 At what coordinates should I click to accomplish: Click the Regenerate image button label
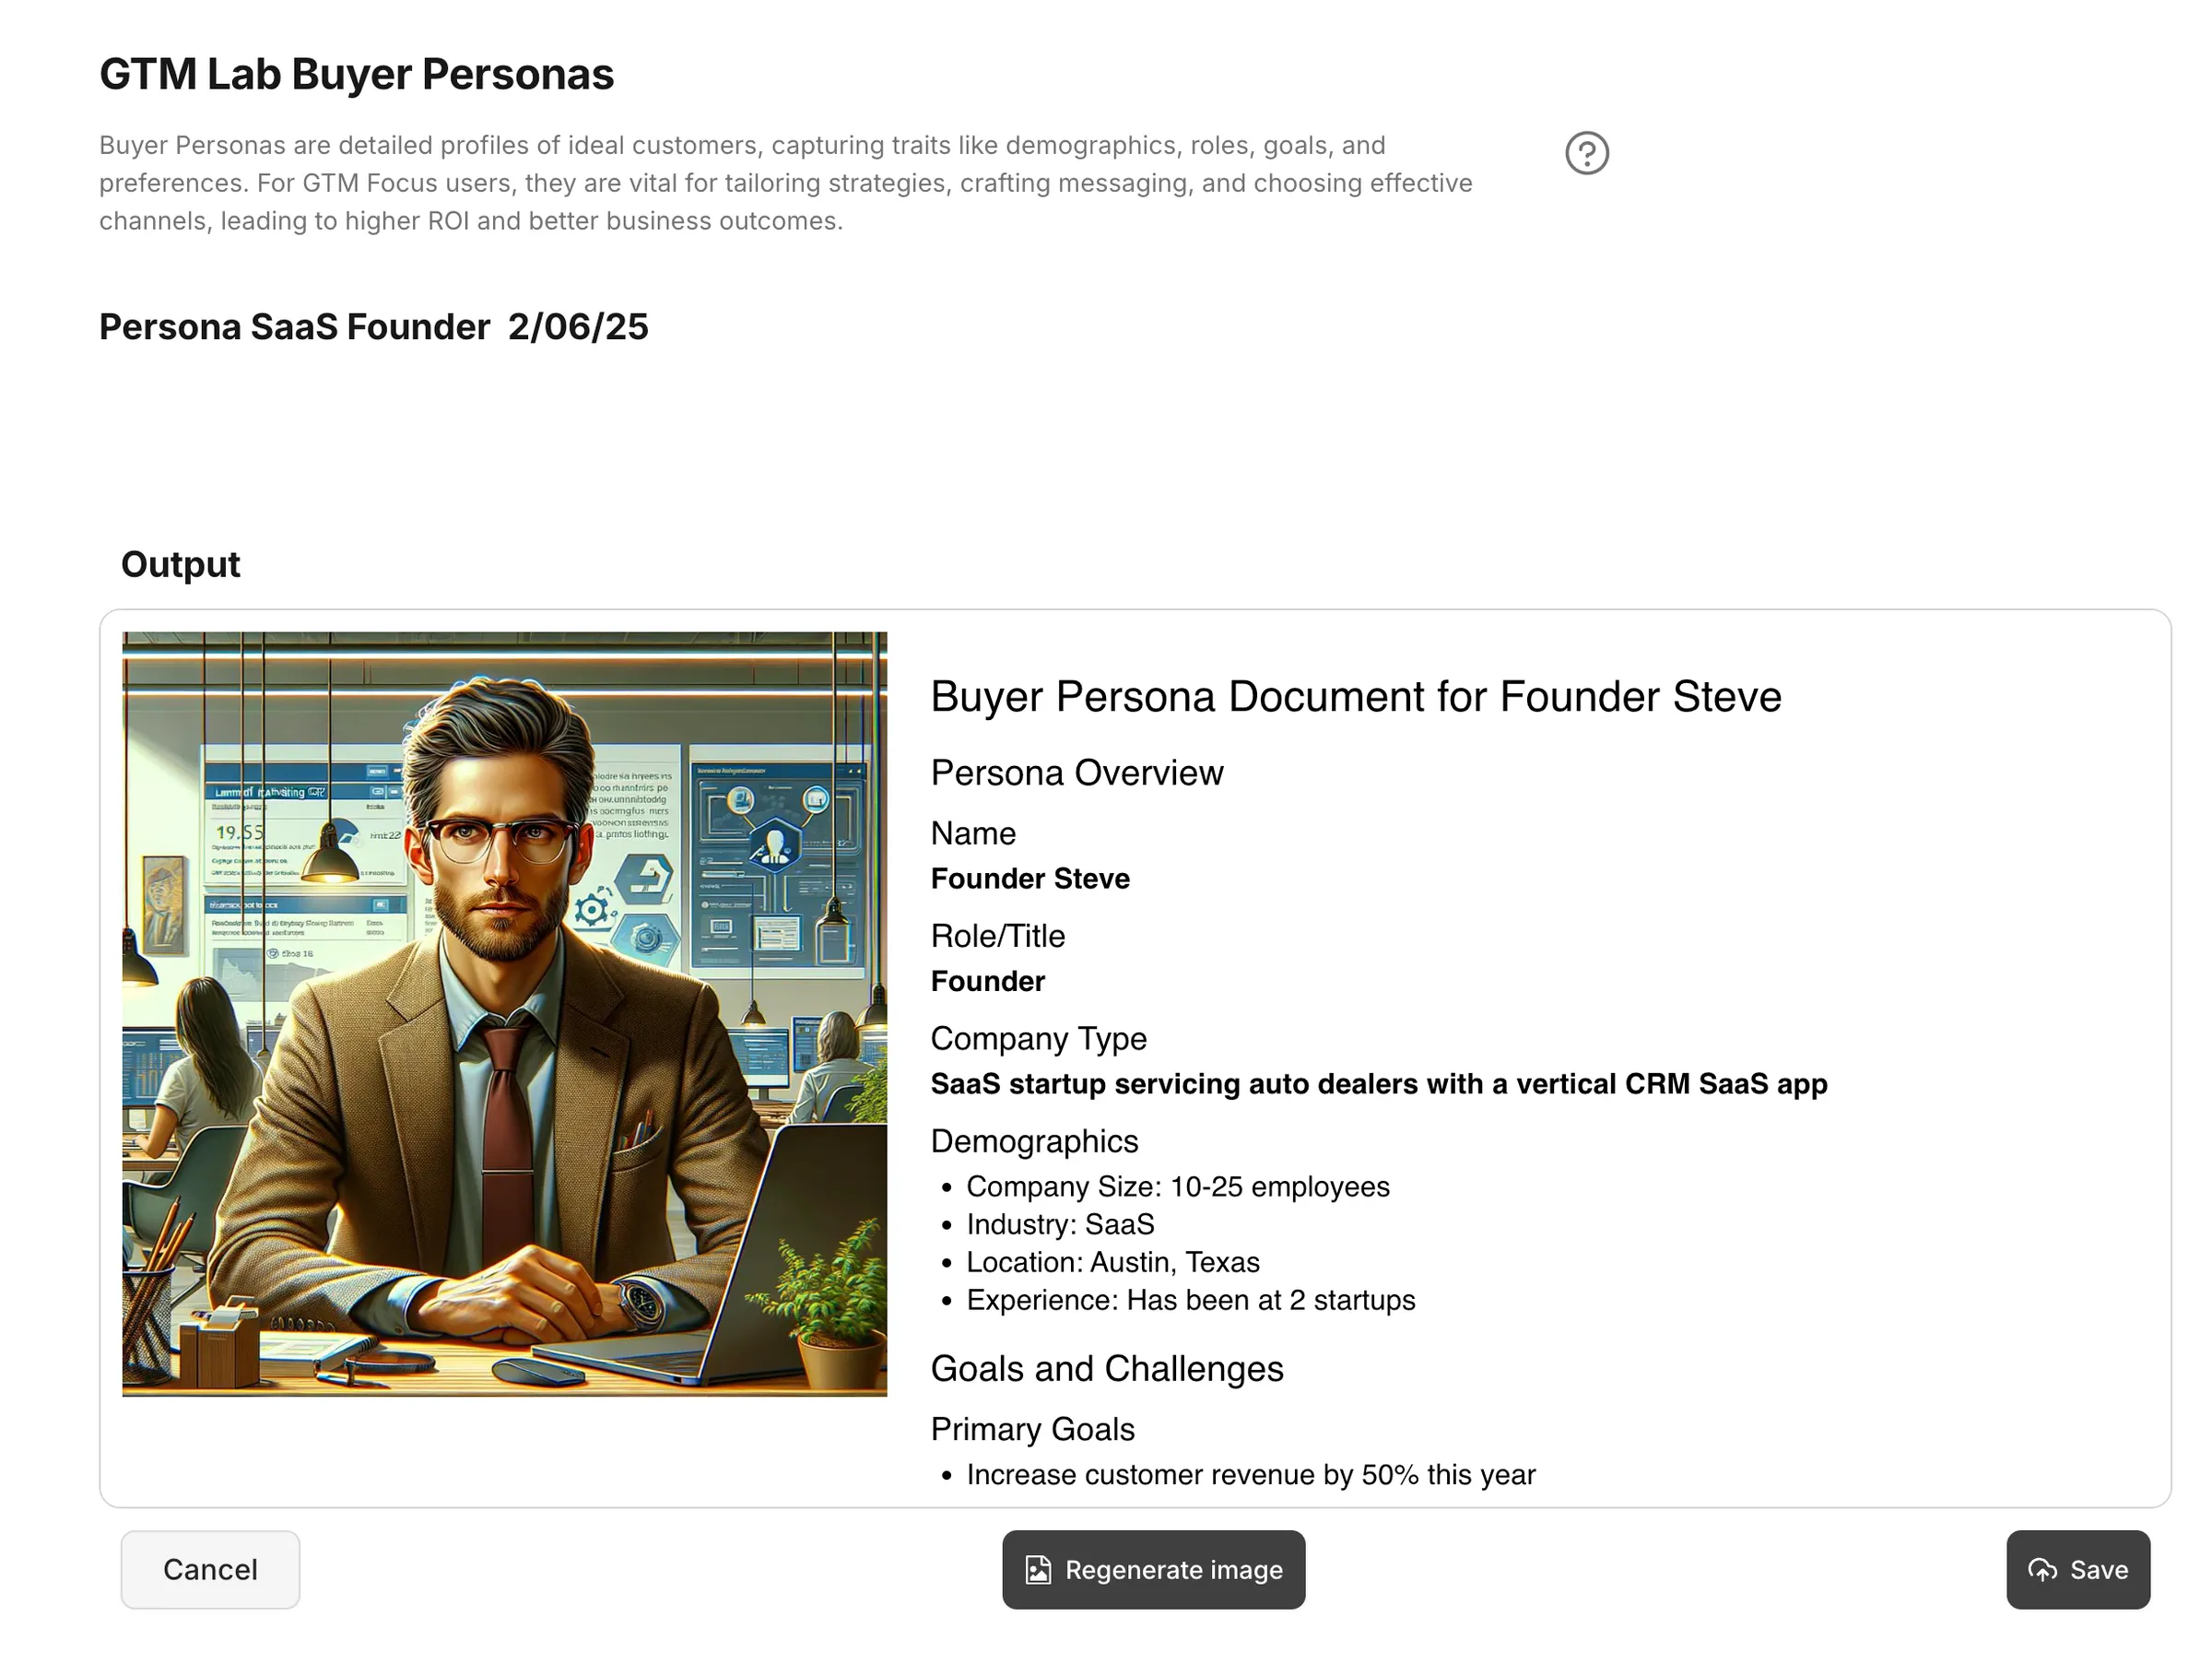(1173, 1569)
